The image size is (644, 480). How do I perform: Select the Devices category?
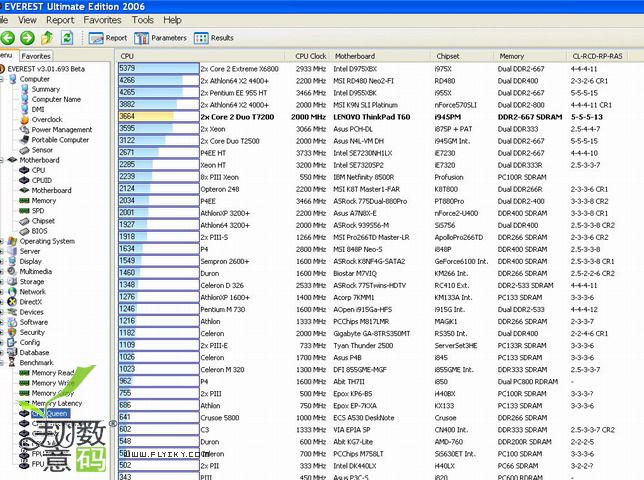pos(31,312)
